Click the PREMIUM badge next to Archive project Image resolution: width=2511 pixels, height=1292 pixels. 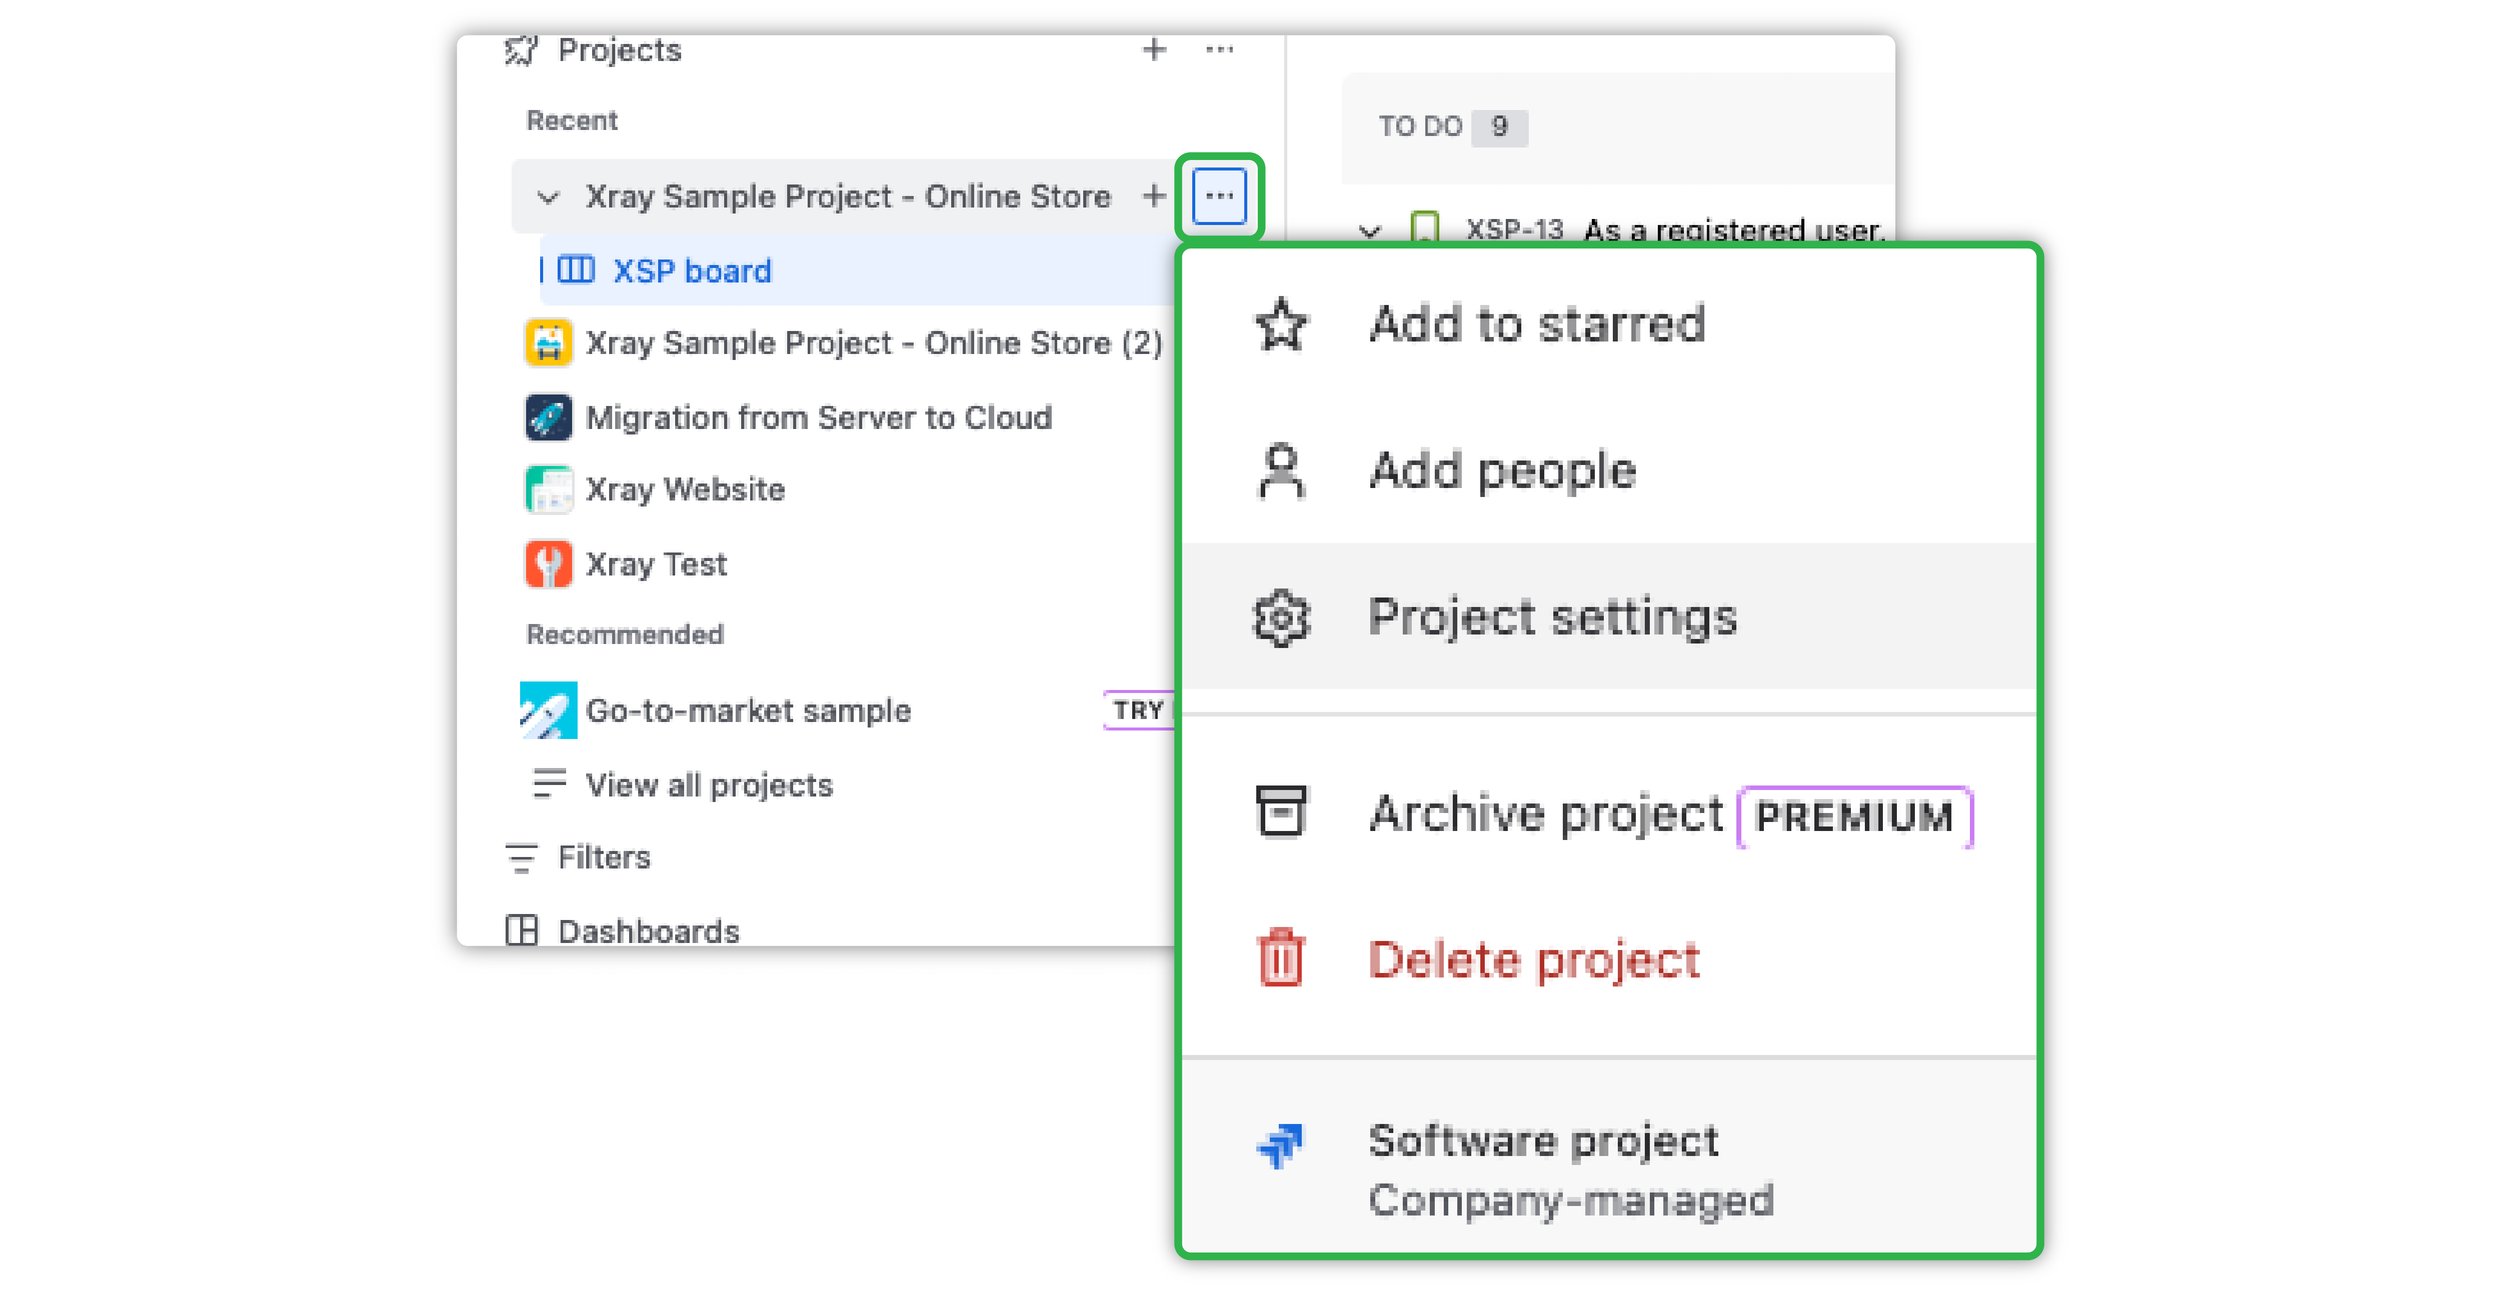(x=1854, y=816)
